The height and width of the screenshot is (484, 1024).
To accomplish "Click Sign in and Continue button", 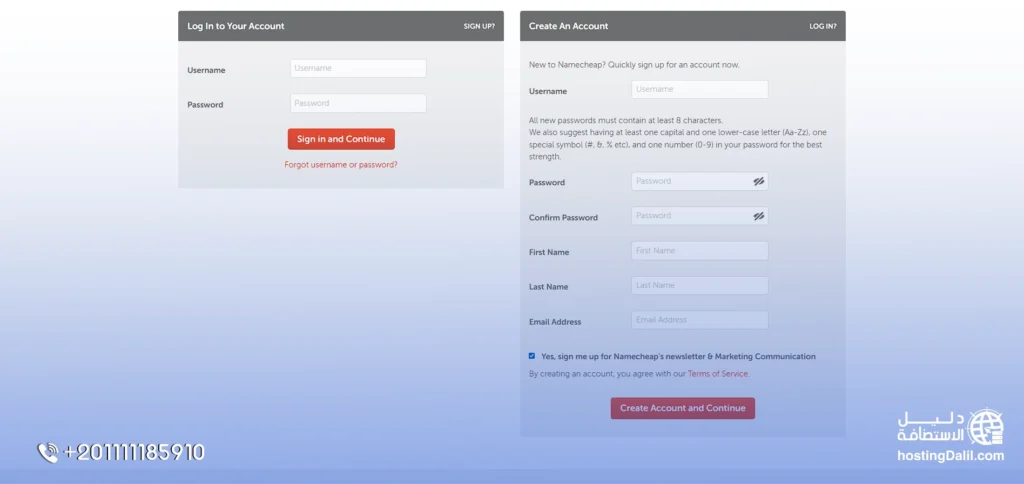I will (x=341, y=139).
